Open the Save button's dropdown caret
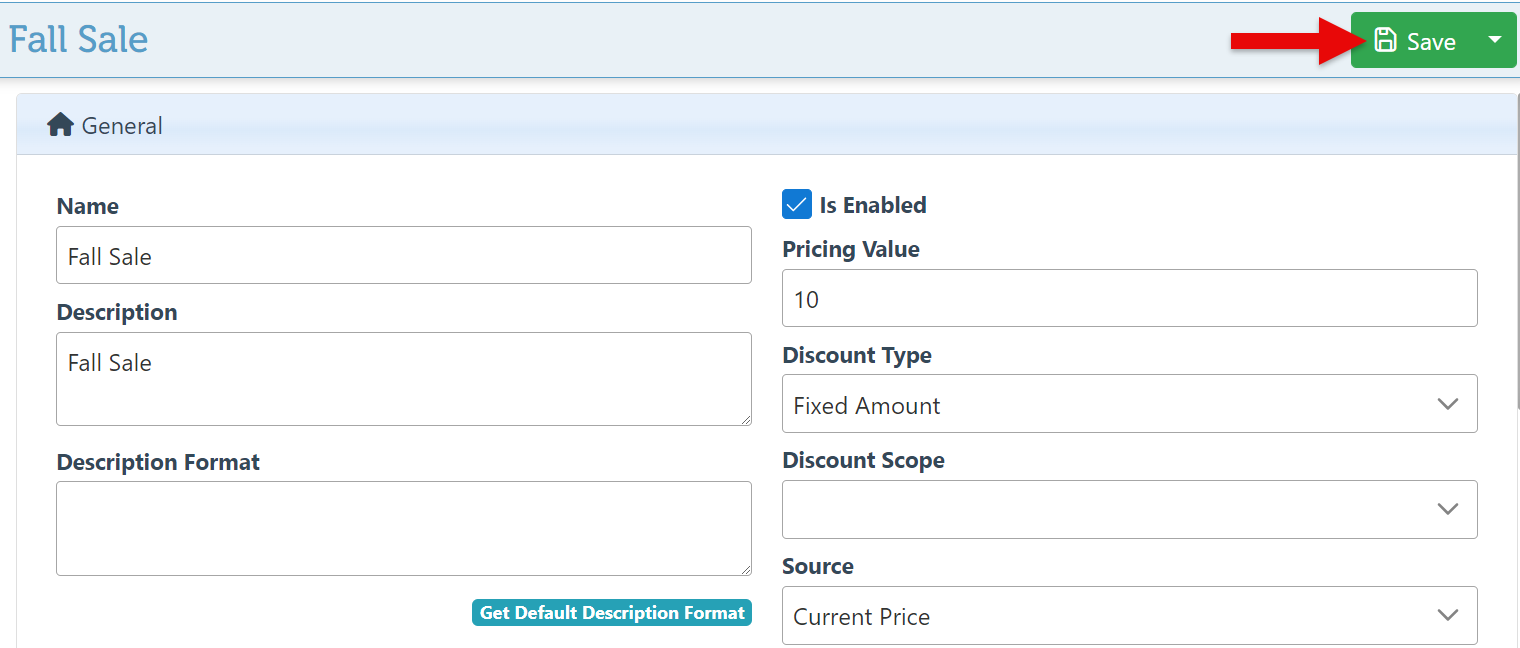 tap(1494, 40)
